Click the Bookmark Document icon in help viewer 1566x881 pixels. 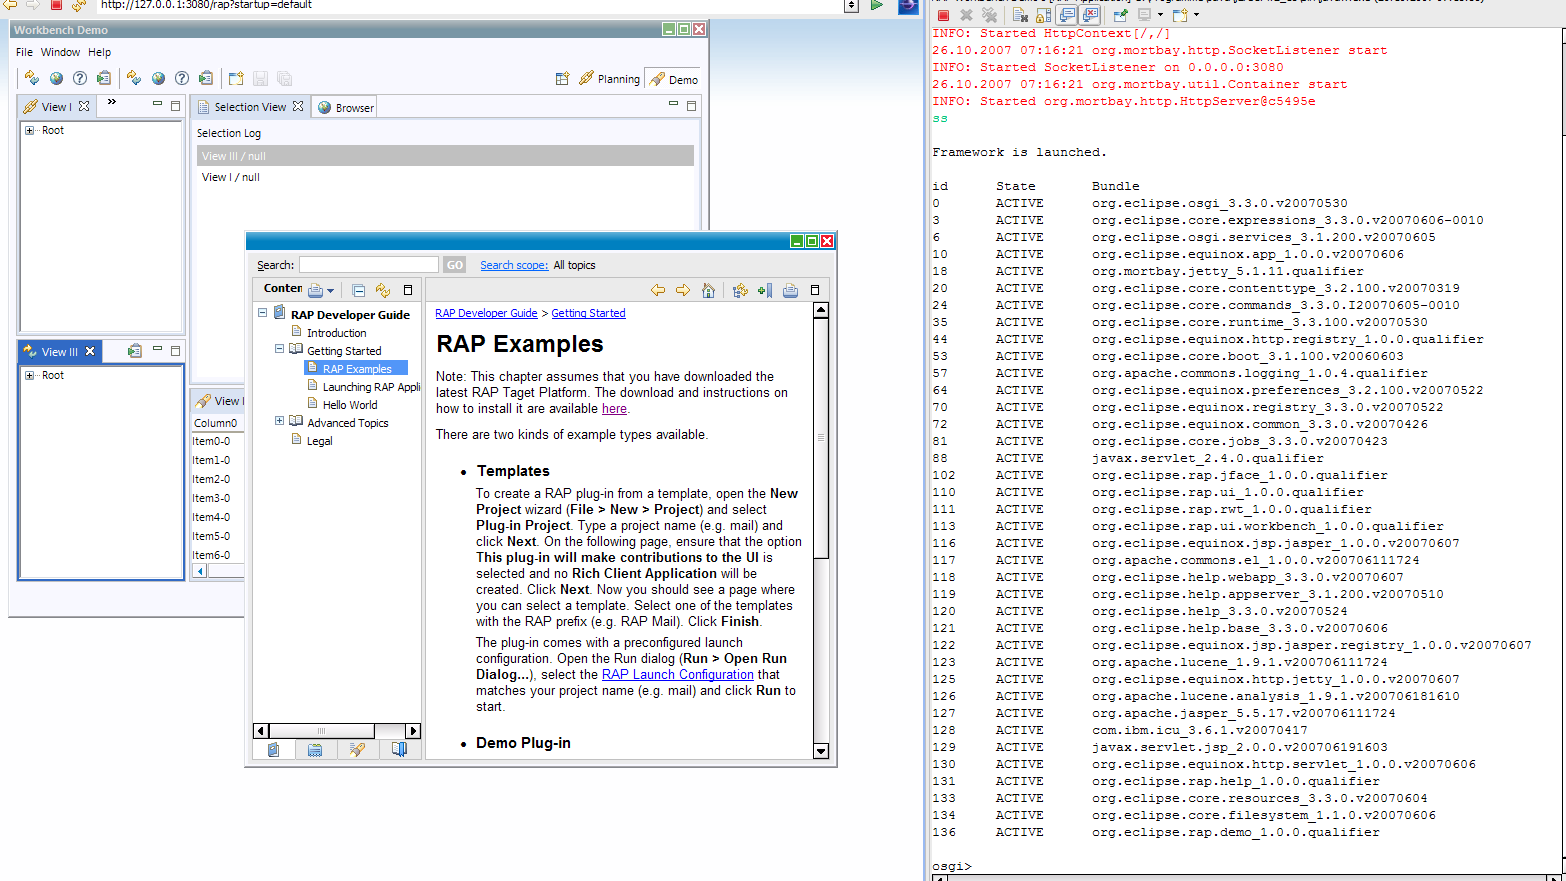coord(765,290)
